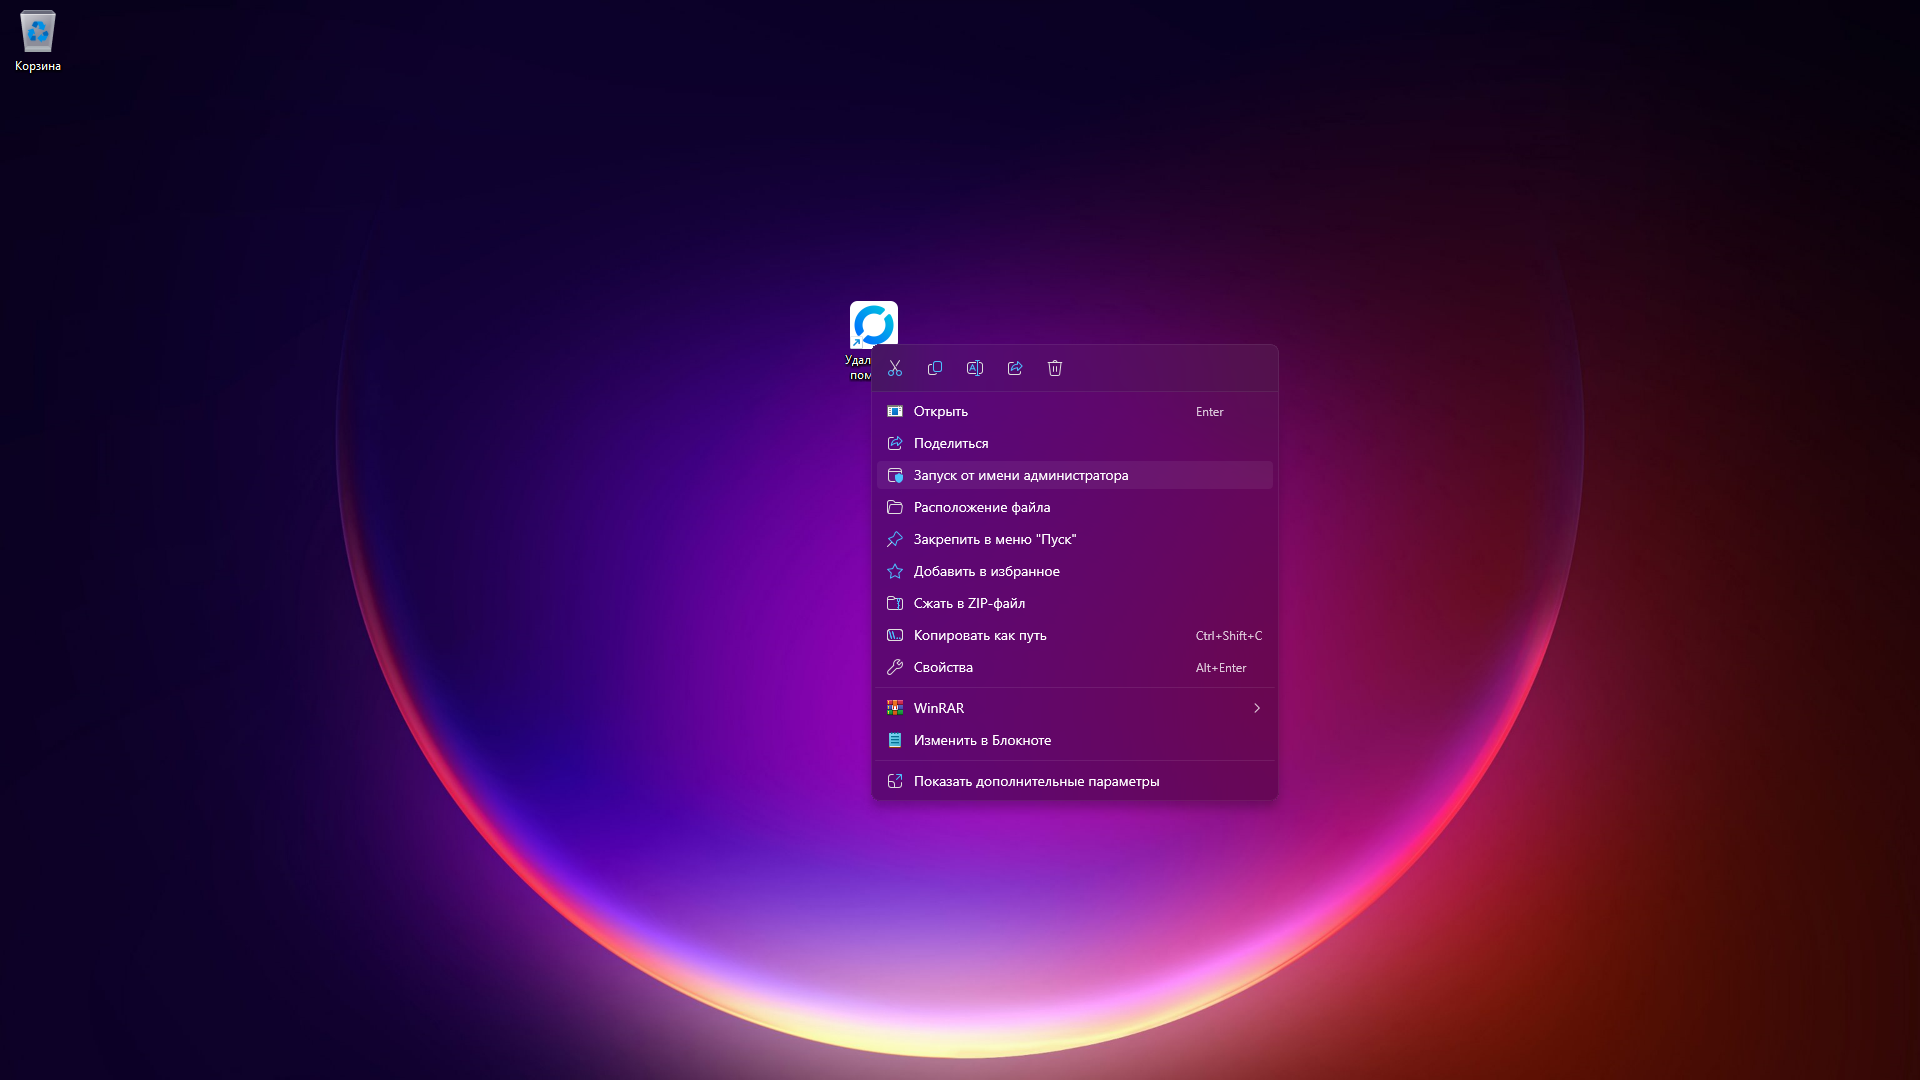This screenshot has height=1080, width=1920.
Task: Click the desktop shortcut app icon
Action: (873, 323)
